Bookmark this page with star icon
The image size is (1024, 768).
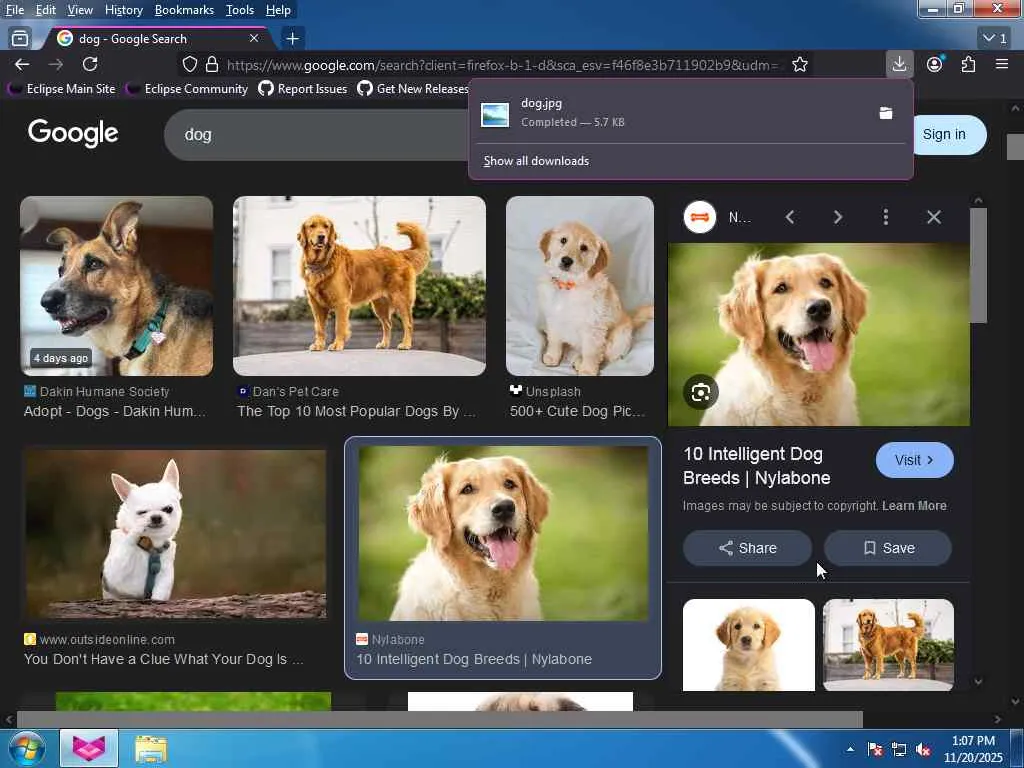800,64
